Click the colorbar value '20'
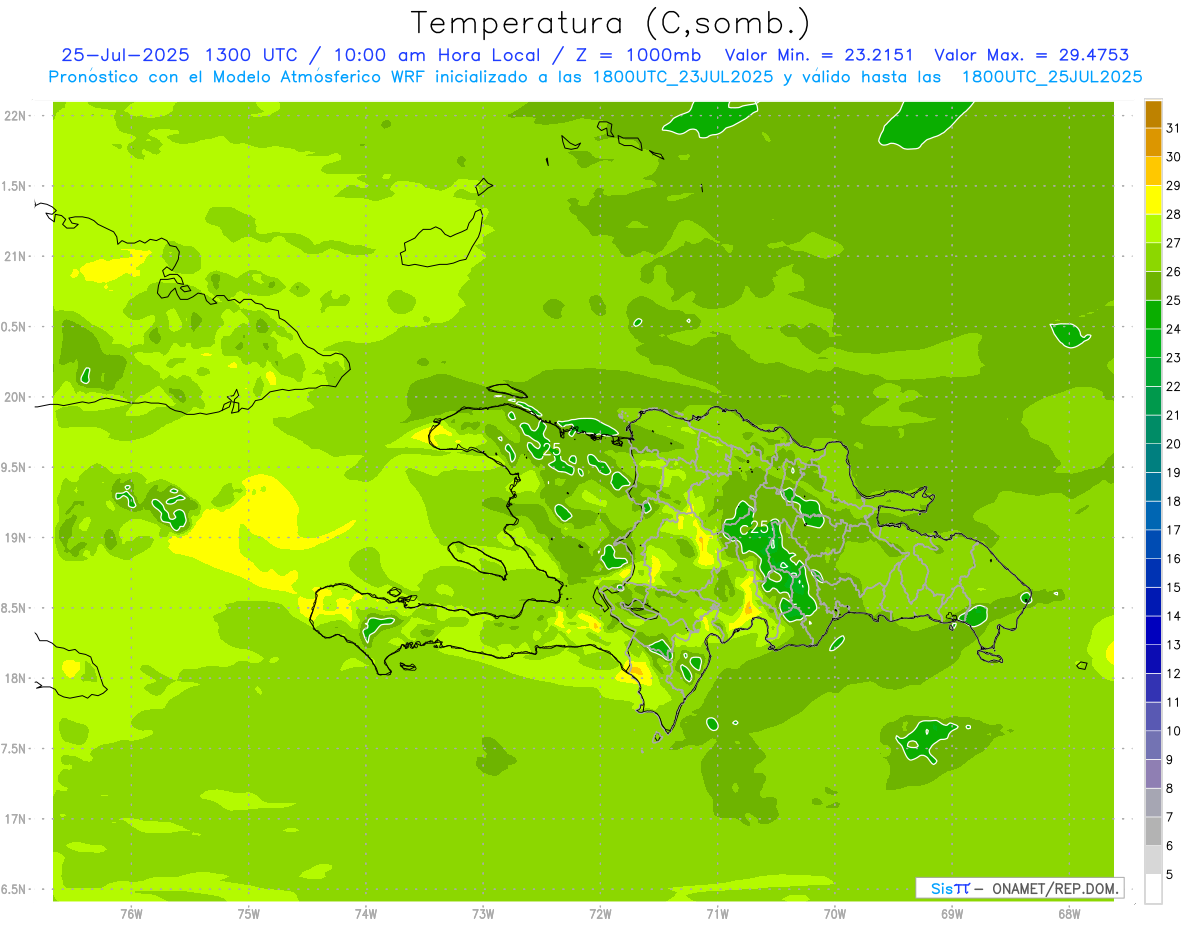Screen dimensions: 1200x927 tap(1174, 444)
